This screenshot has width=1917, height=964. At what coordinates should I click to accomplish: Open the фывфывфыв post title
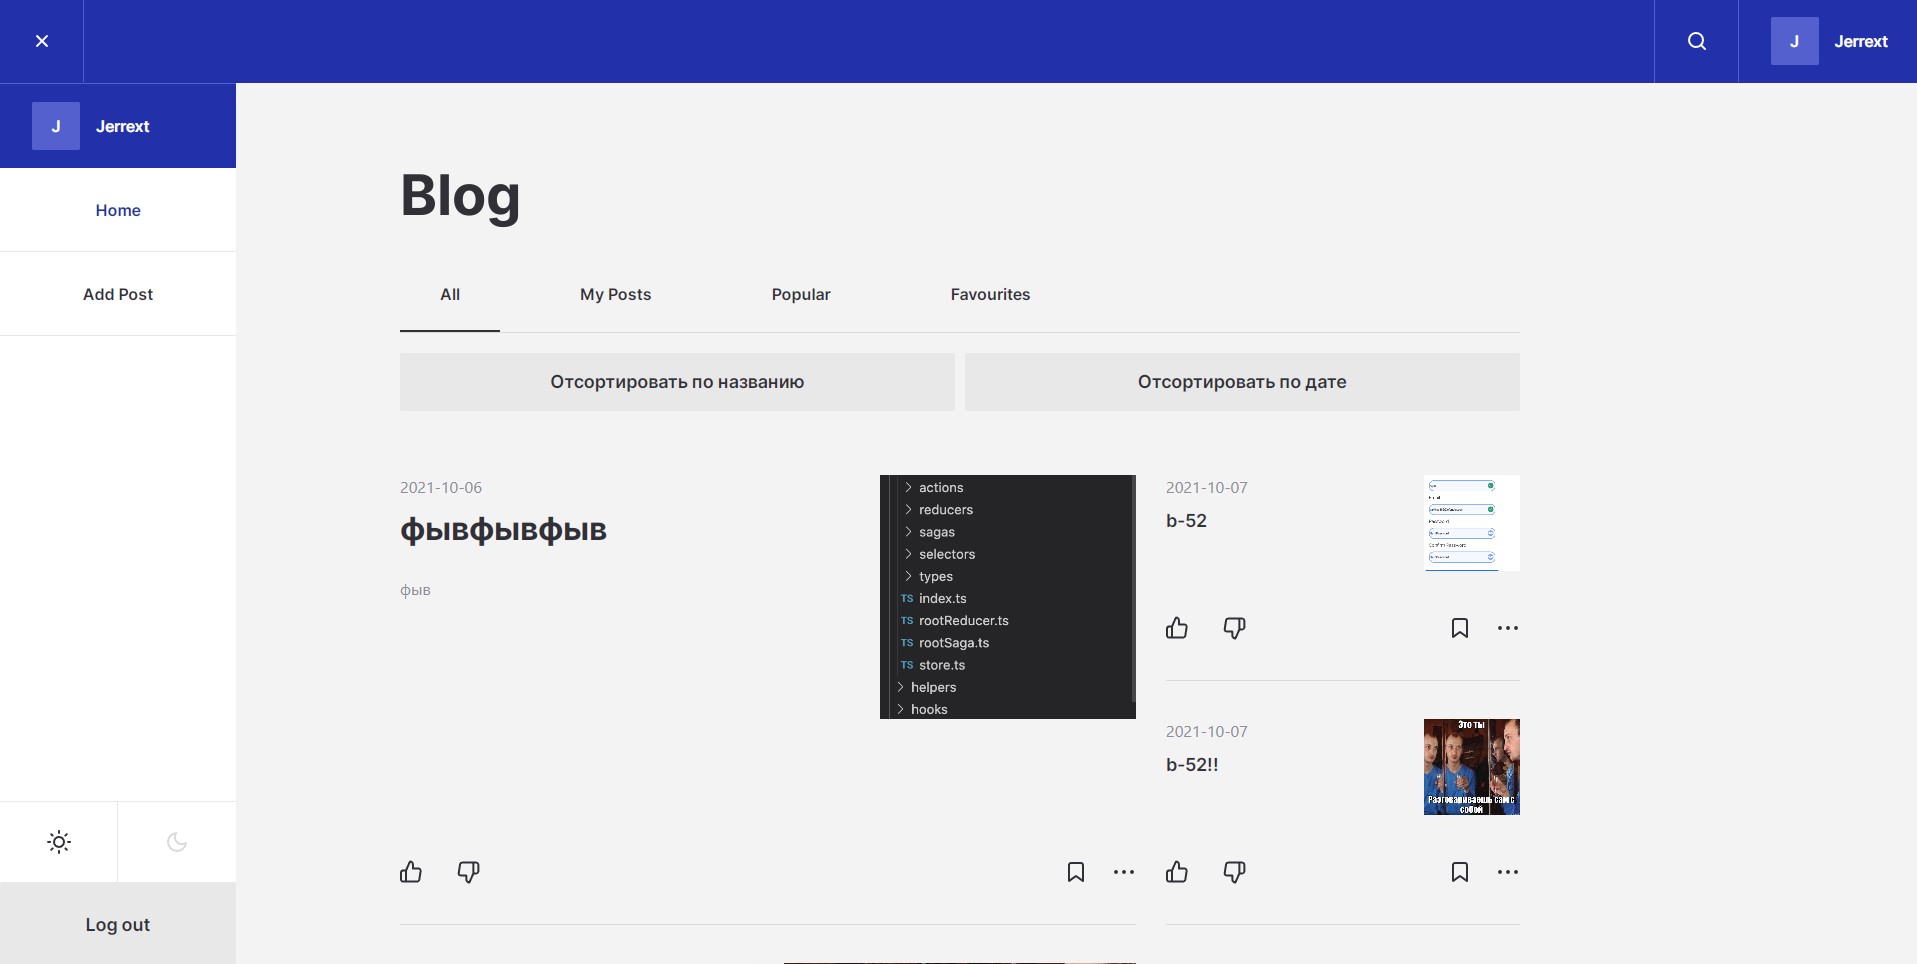[x=503, y=530]
